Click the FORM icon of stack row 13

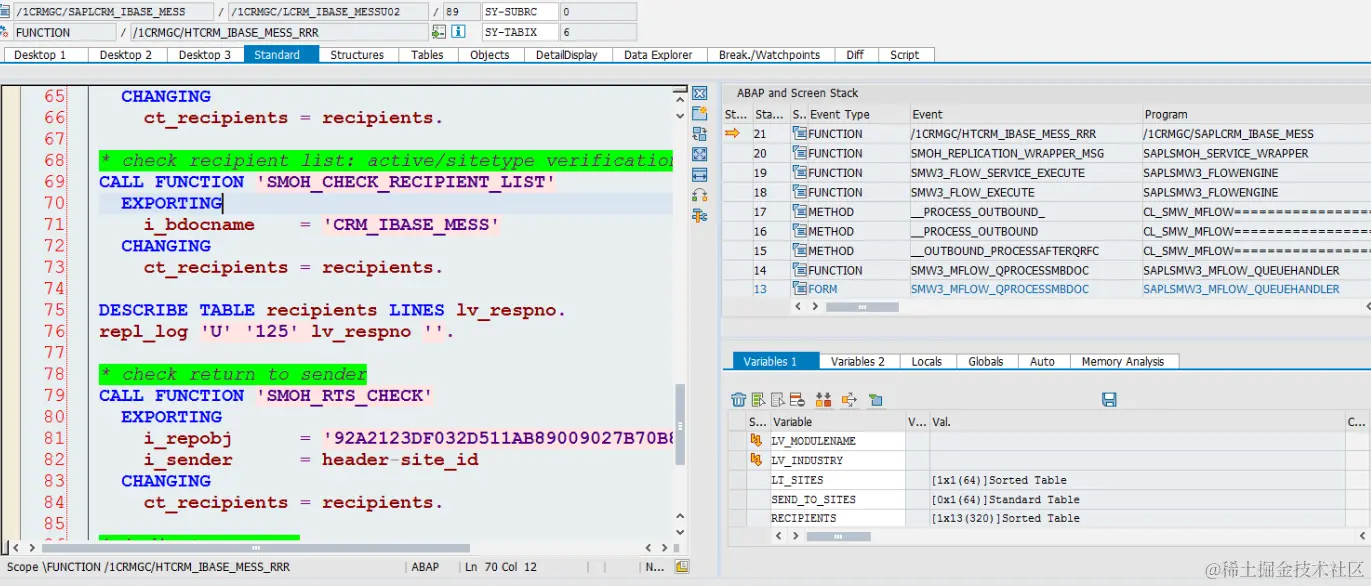pos(799,290)
